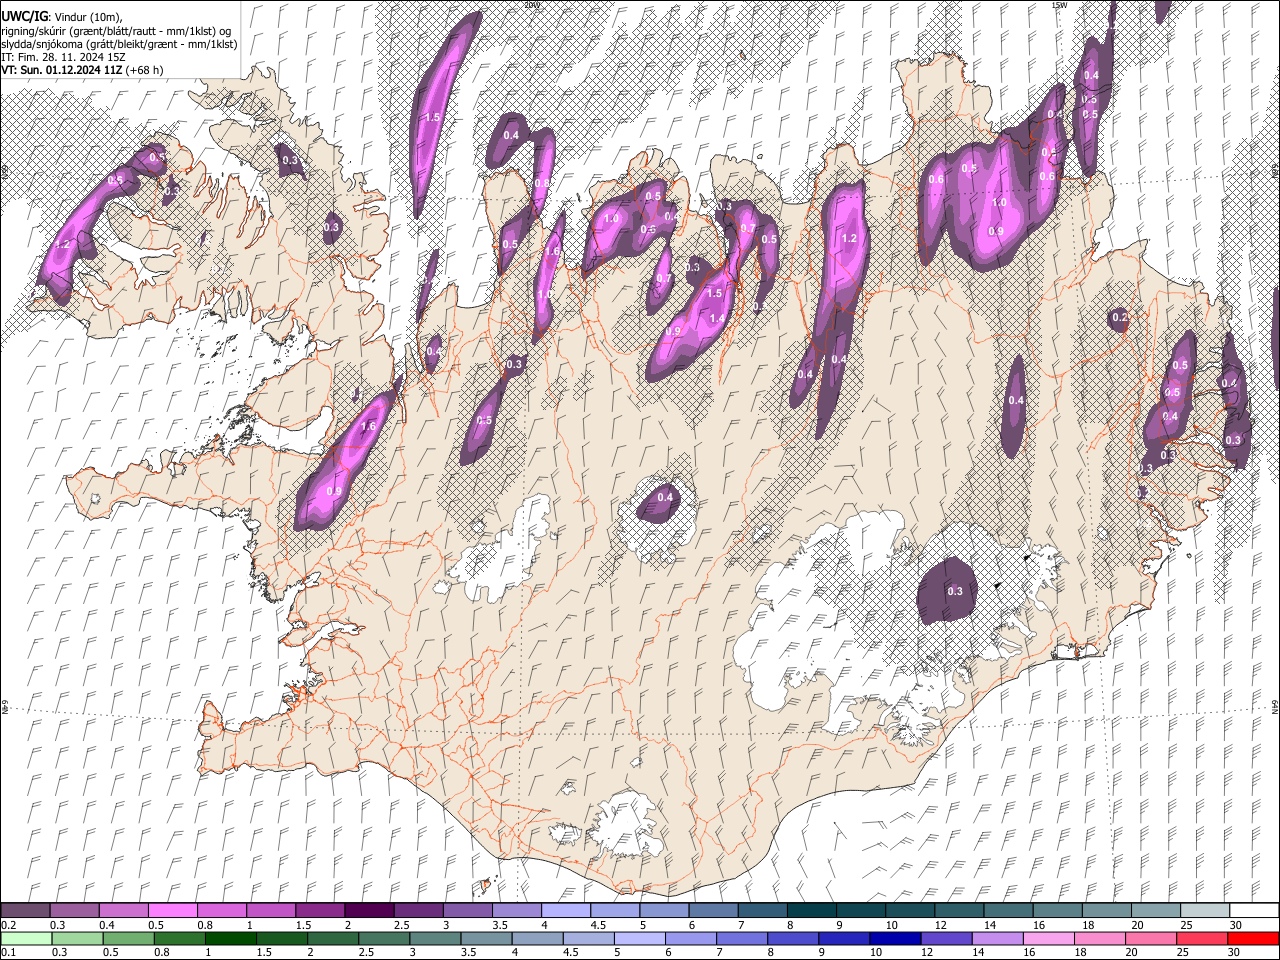This screenshot has height=960, width=1280.
Task: Pick the darkest purple 2–2.5 upper legend swatch
Action: [369, 911]
